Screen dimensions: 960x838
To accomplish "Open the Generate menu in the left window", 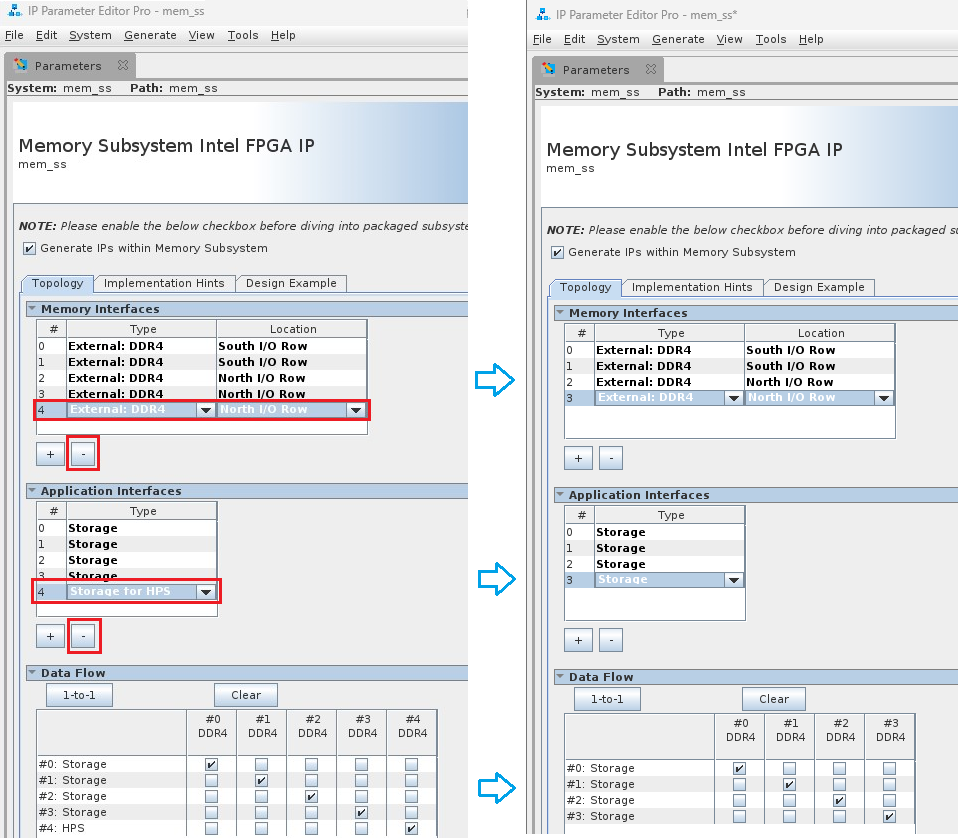I will (x=150, y=35).
